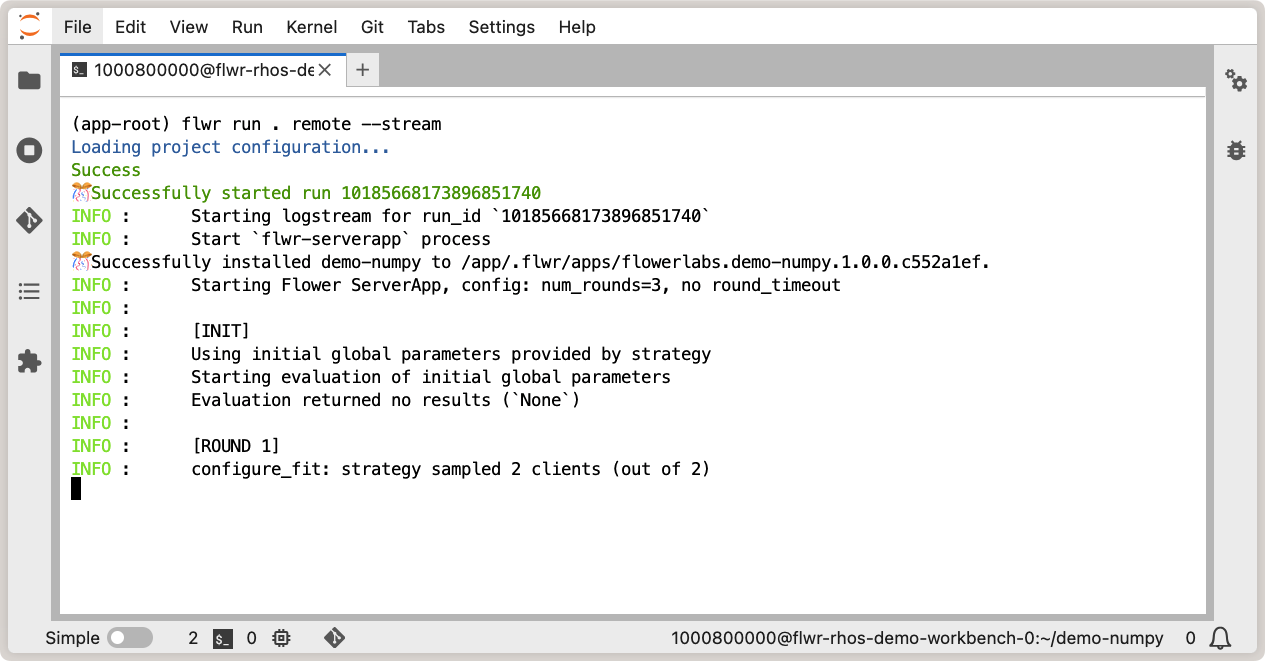Click the Git icon in status bar
Viewport: 1265px width, 661px height.
[334, 638]
